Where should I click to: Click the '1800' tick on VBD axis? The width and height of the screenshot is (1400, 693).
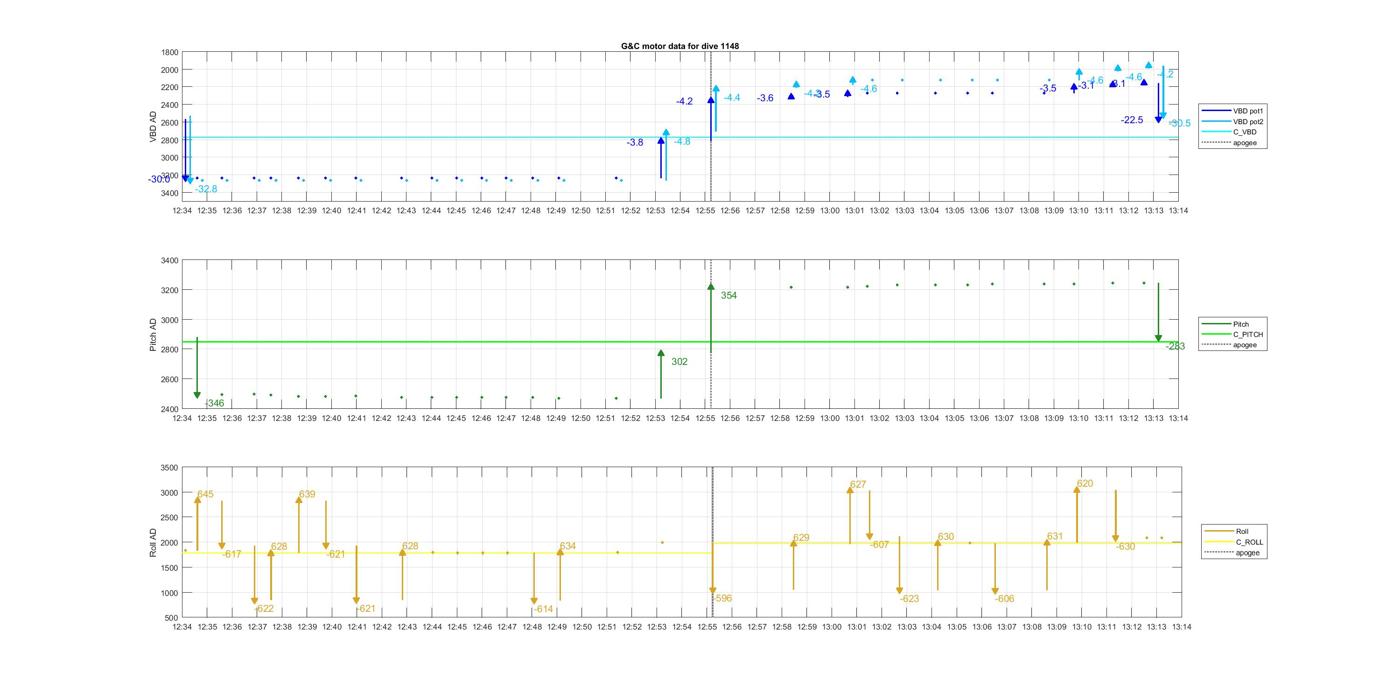170,52
